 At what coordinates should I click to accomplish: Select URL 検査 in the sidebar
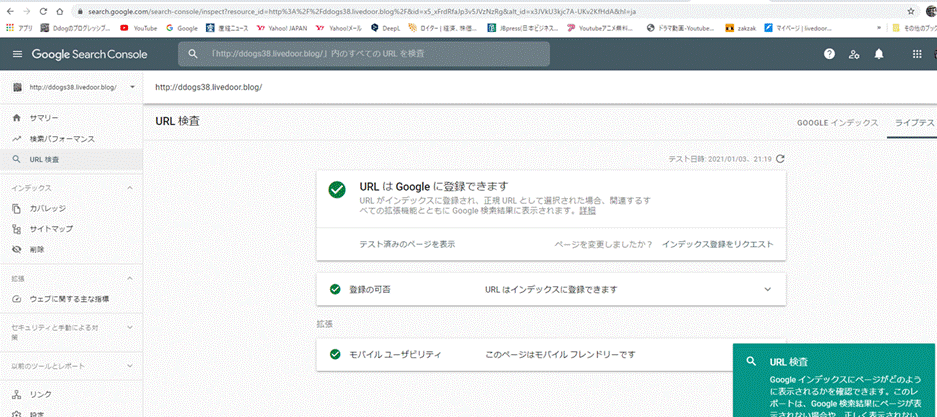coord(71,160)
